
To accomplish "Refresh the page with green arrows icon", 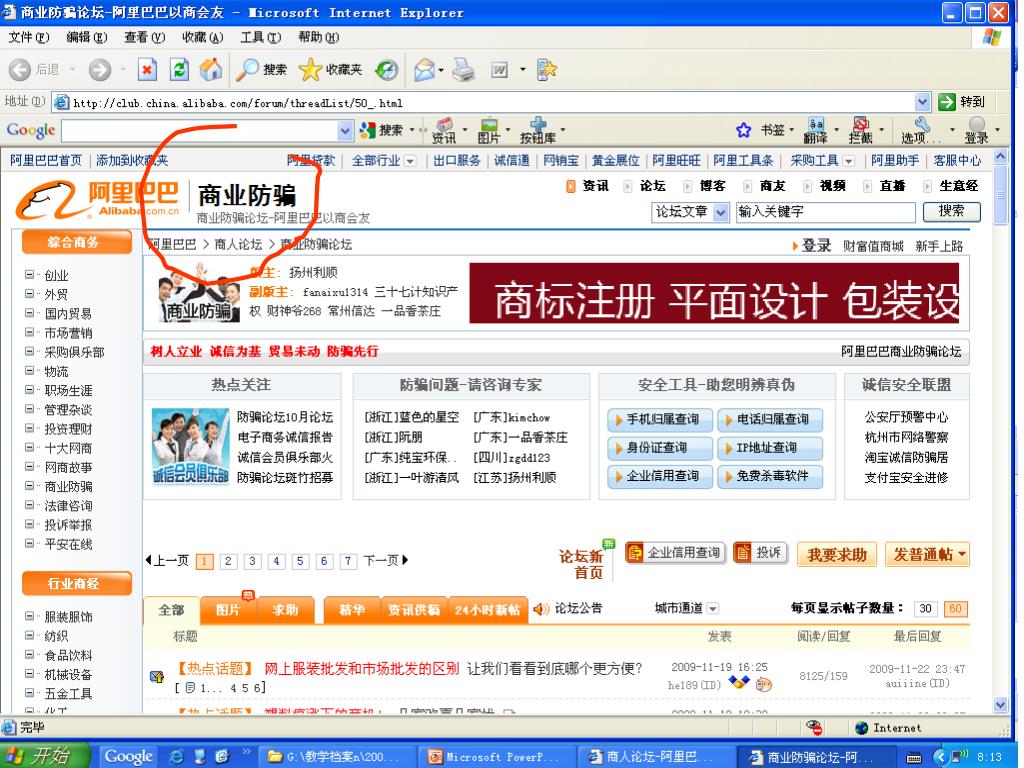I will (x=179, y=69).
